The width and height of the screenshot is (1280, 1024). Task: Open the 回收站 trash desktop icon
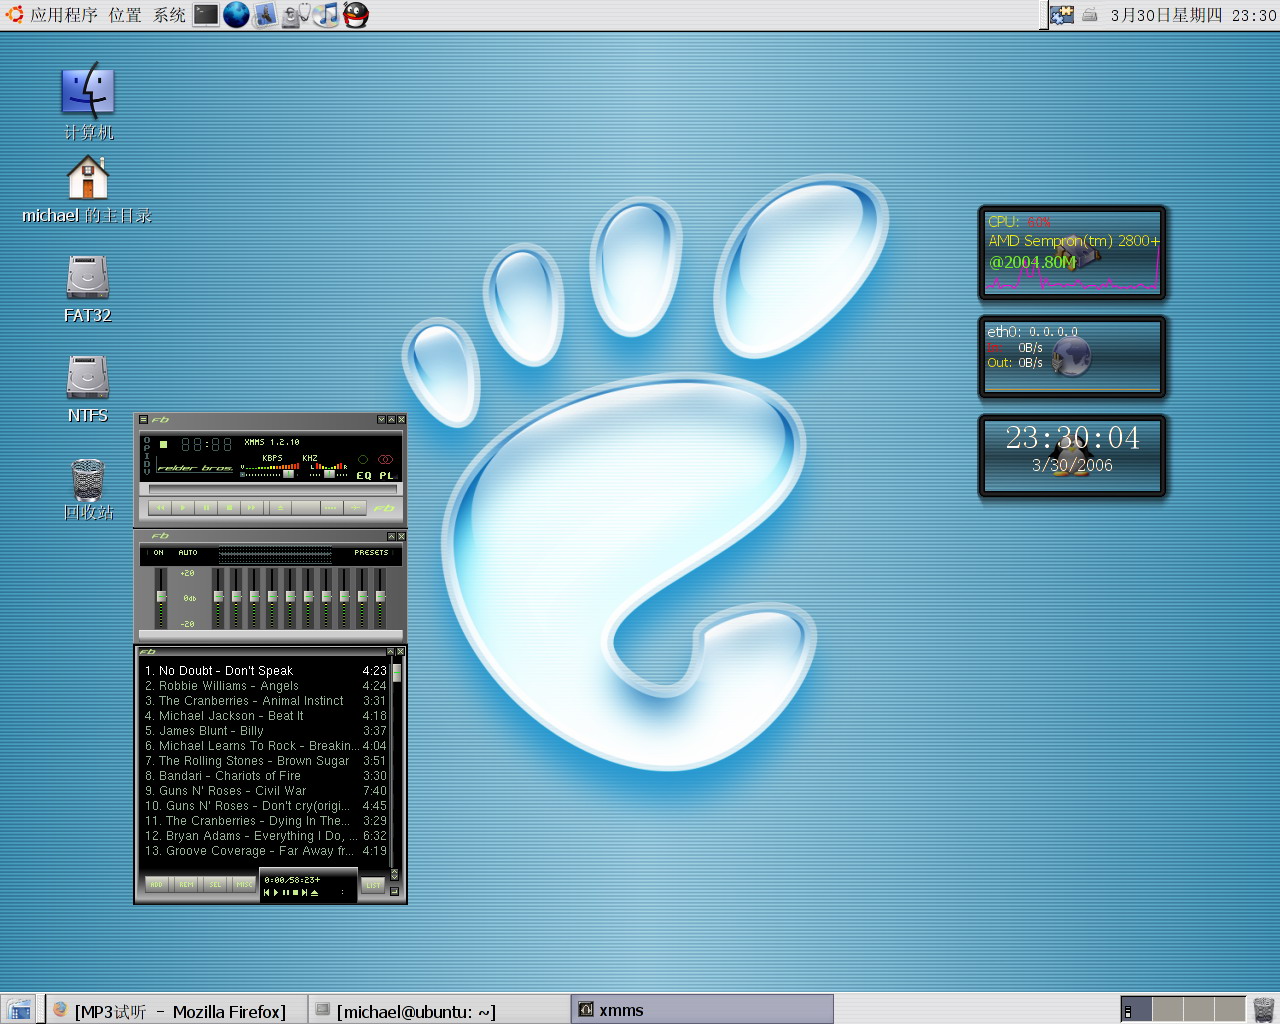(x=88, y=490)
